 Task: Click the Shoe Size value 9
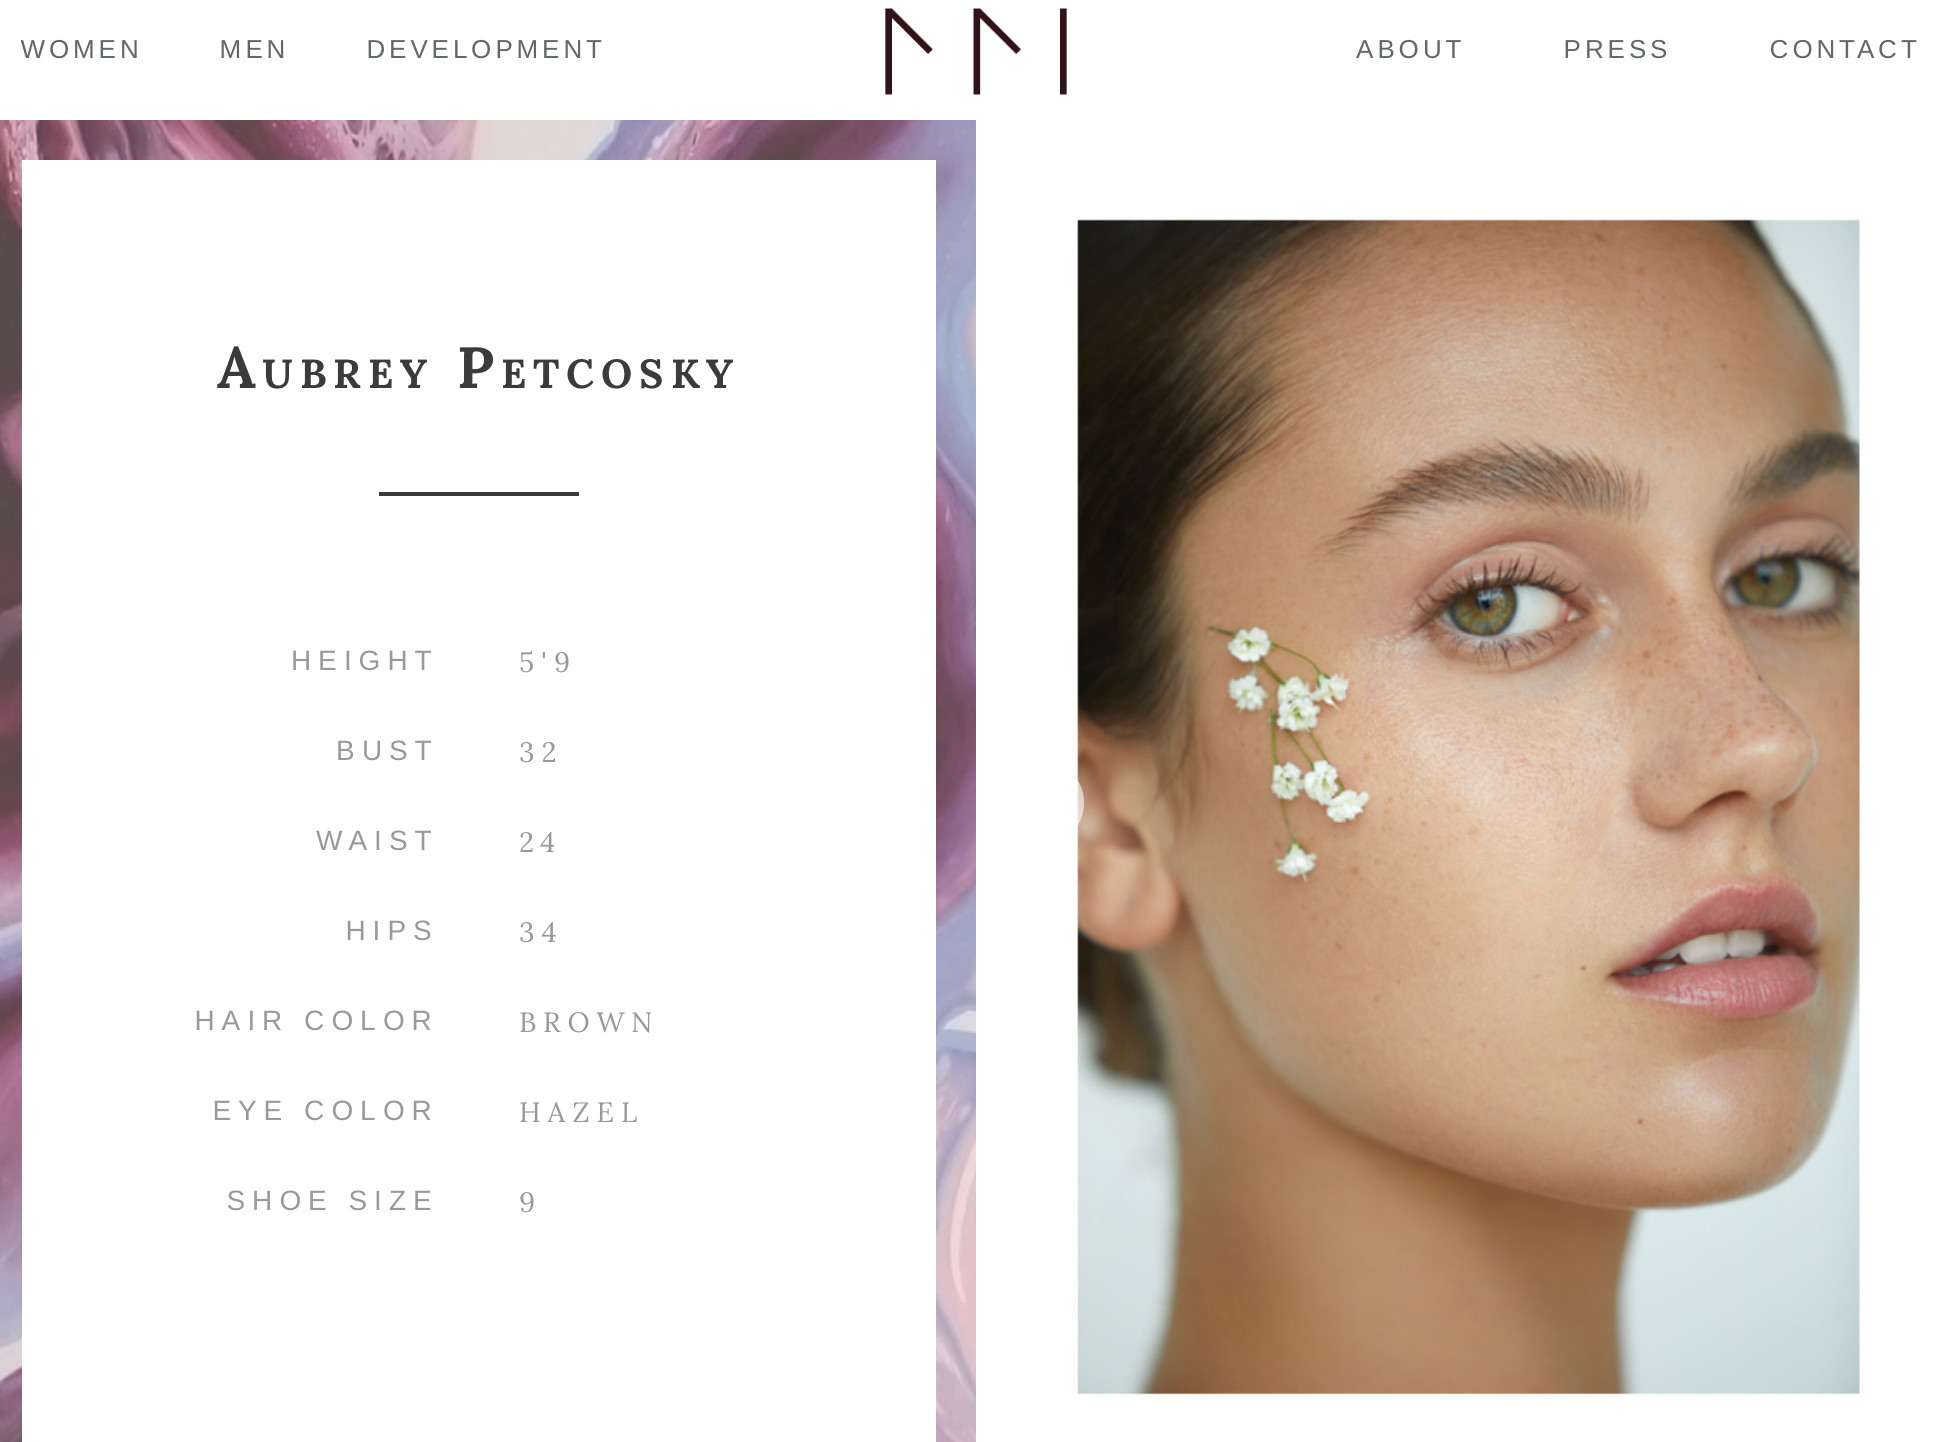point(528,1202)
